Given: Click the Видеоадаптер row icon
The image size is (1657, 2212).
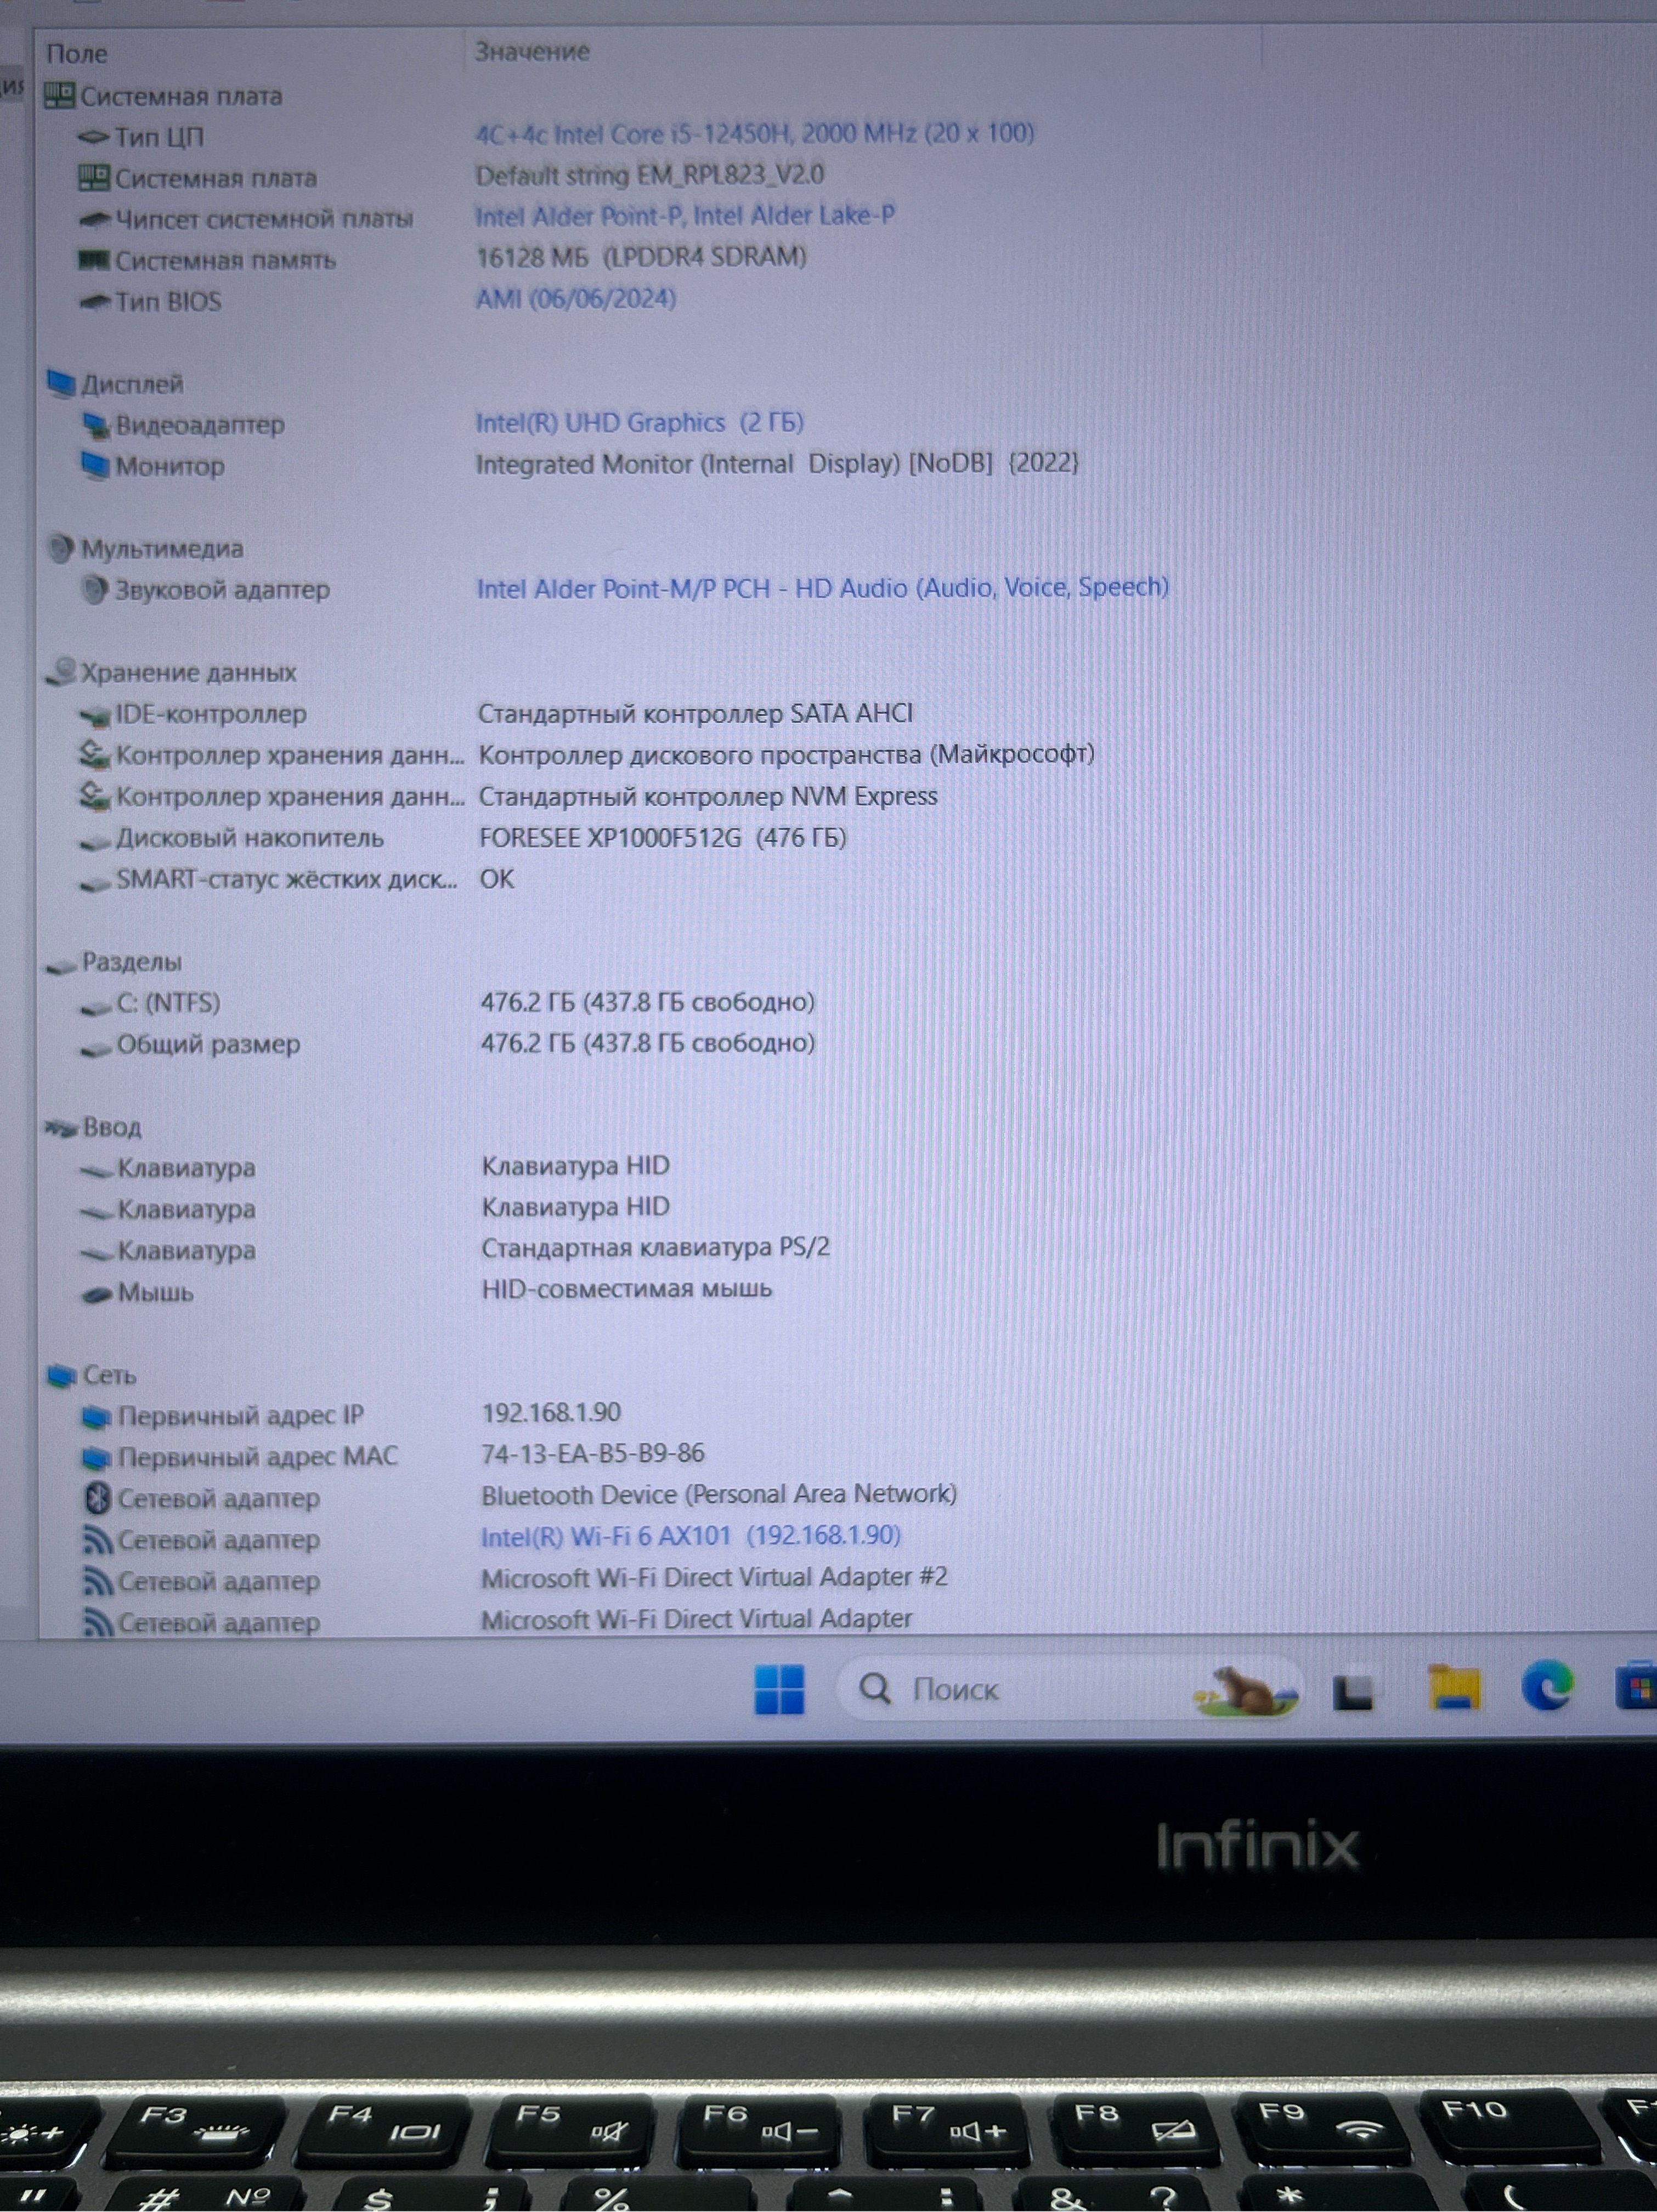Looking at the screenshot, I should 96,425.
